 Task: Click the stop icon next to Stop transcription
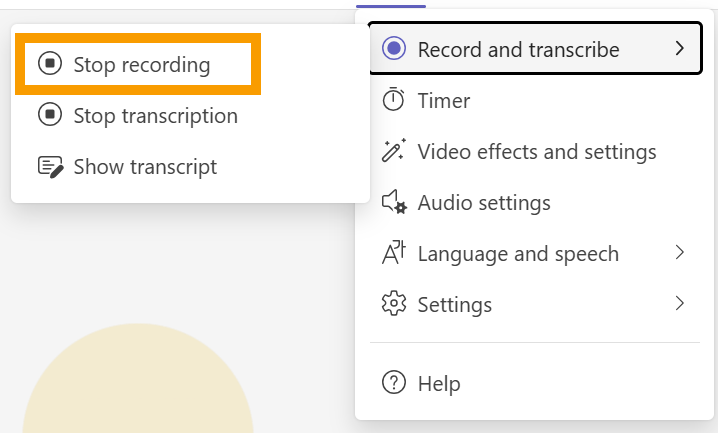[50, 116]
